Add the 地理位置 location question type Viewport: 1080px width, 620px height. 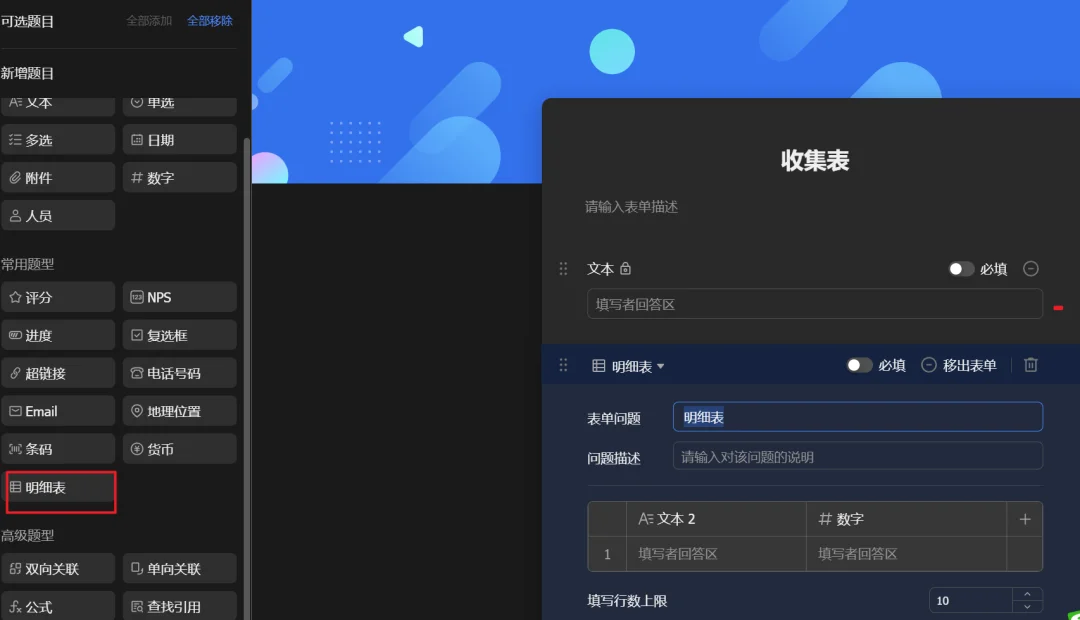pos(180,411)
